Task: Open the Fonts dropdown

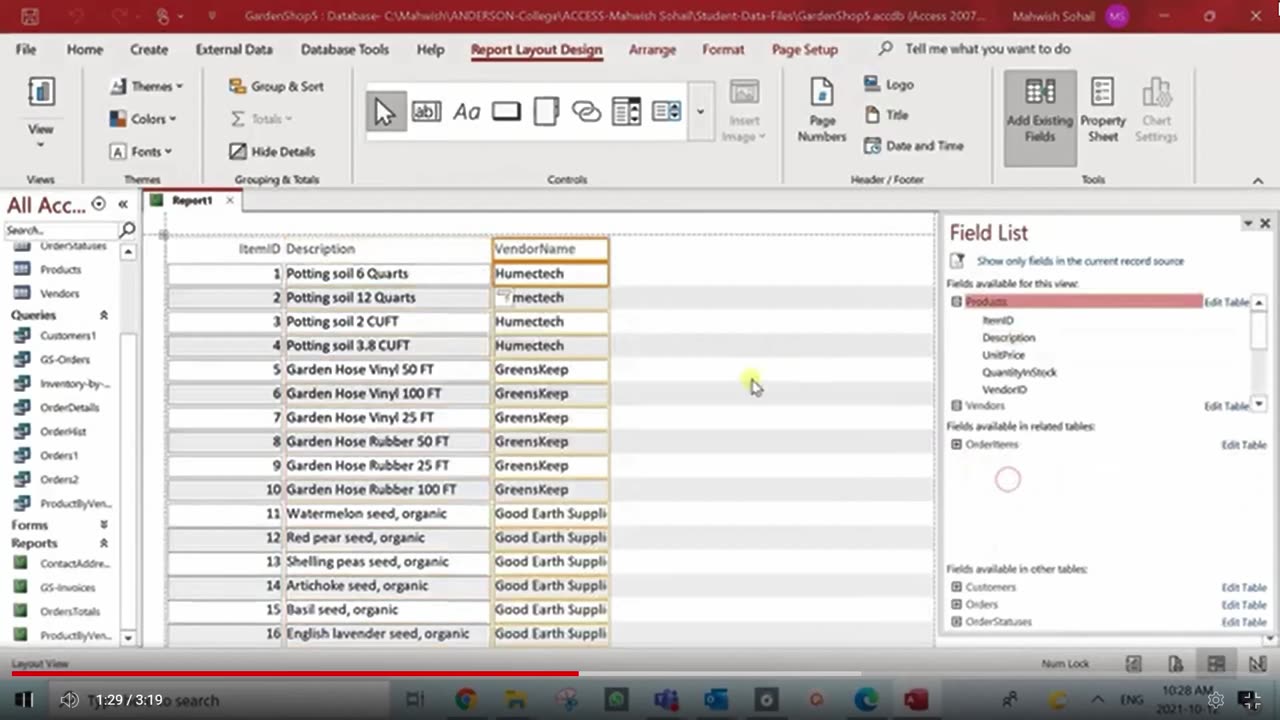Action: (141, 151)
